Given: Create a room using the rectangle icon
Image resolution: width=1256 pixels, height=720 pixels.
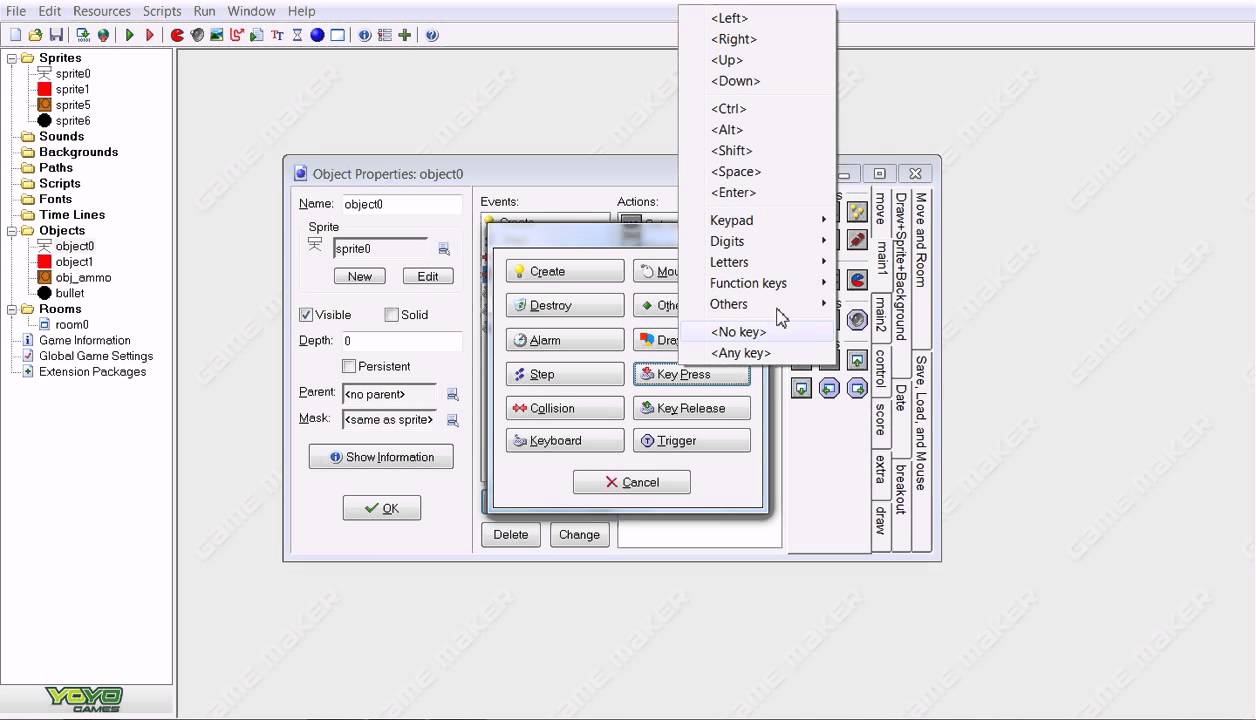Looking at the screenshot, I should (x=337, y=35).
